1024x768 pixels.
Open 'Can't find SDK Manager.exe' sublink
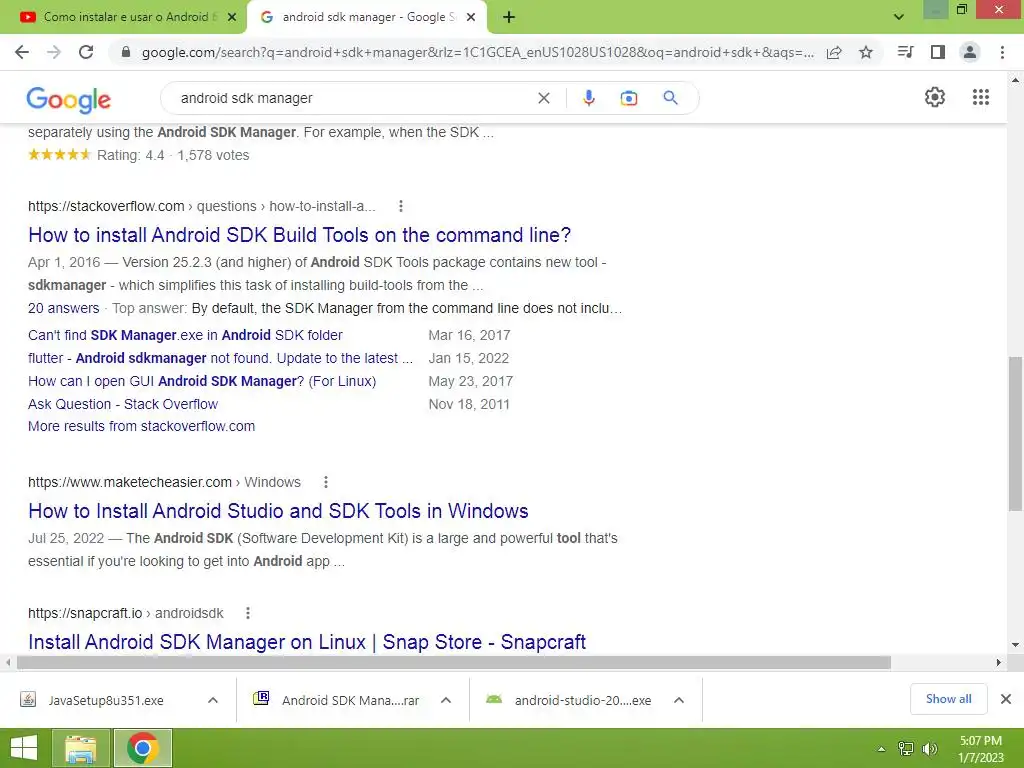pos(185,335)
